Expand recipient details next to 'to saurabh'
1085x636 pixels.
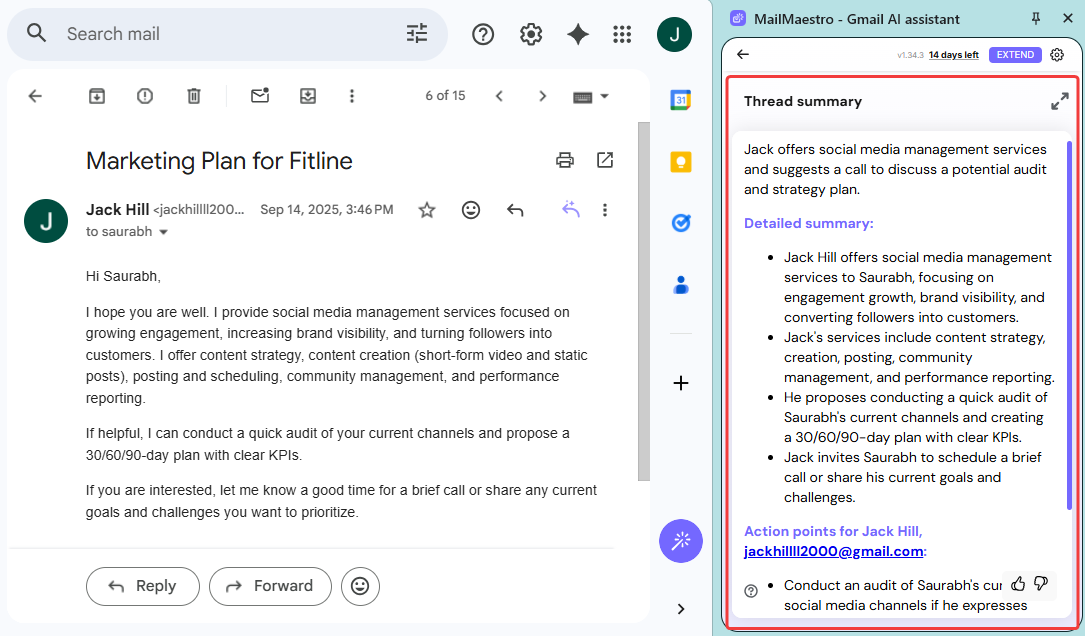(164, 232)
